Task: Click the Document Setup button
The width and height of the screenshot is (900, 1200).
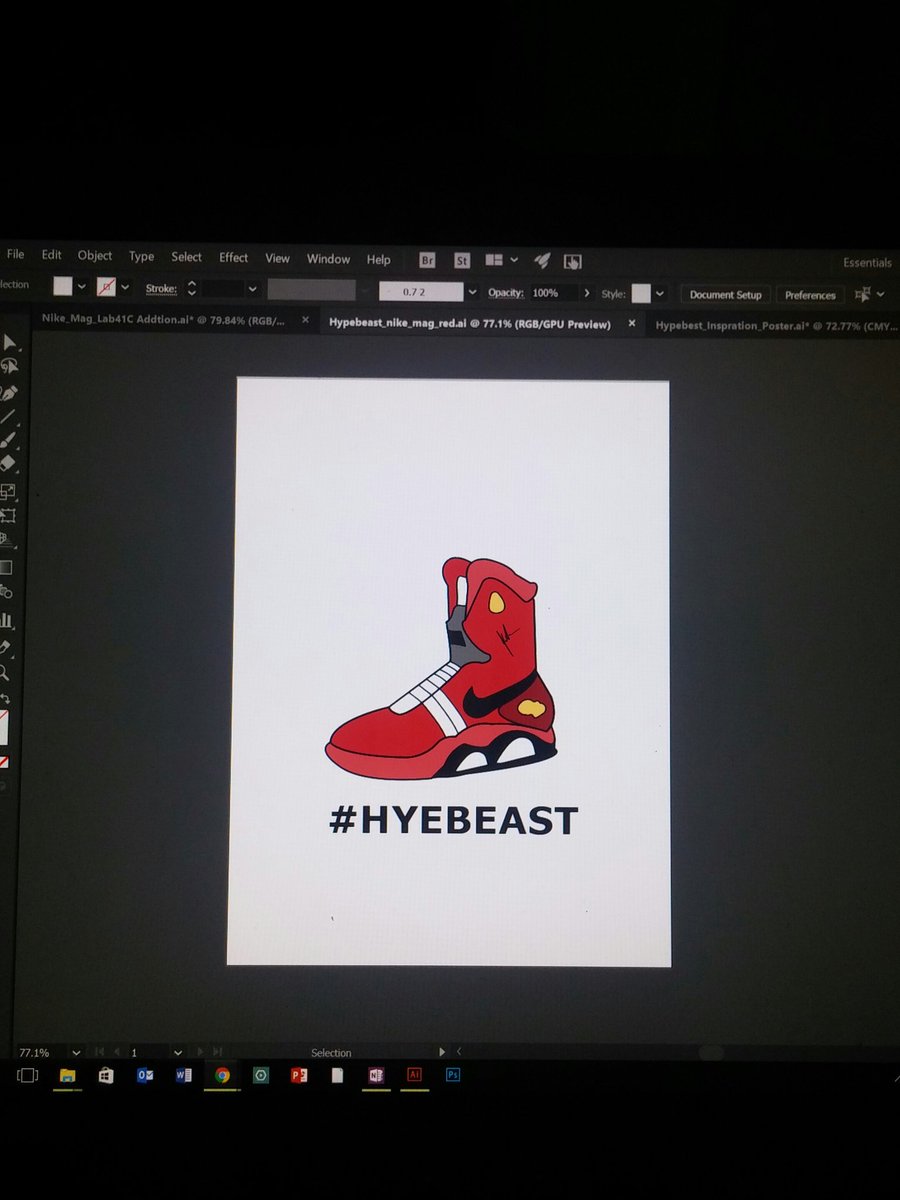Action: pos(726,295)
